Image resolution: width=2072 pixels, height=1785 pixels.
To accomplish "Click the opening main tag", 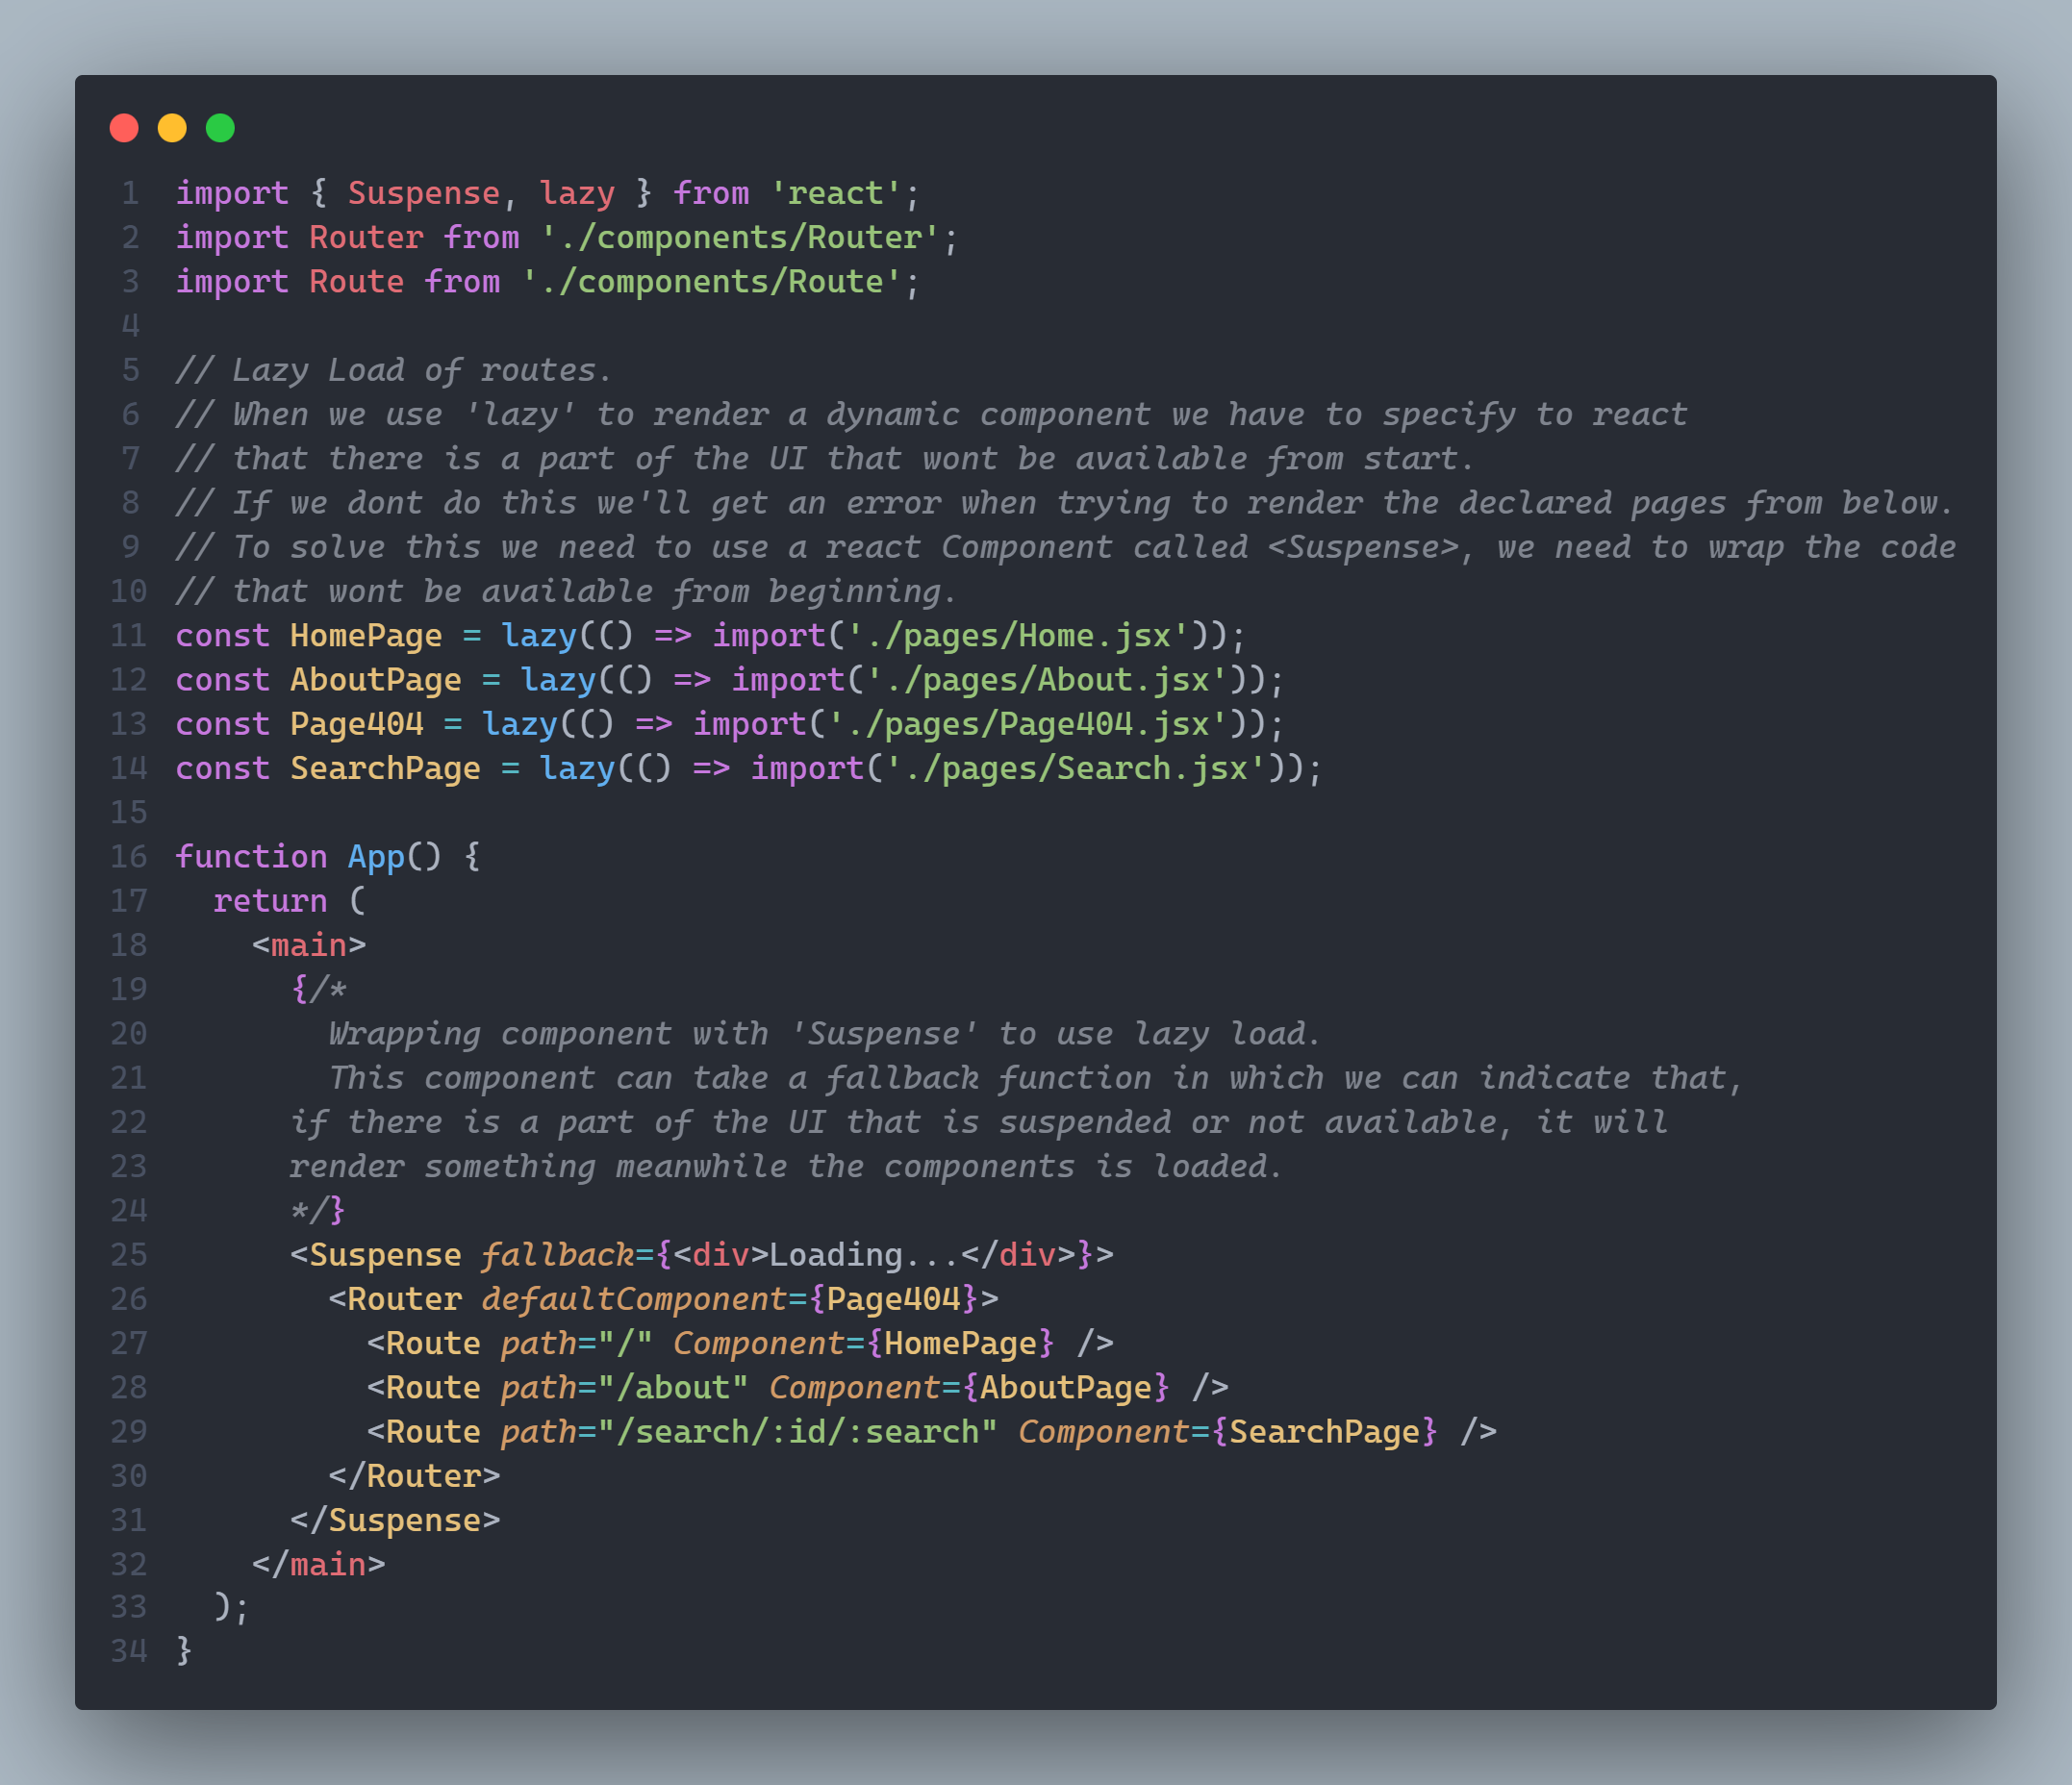I will tap(309, 945).
